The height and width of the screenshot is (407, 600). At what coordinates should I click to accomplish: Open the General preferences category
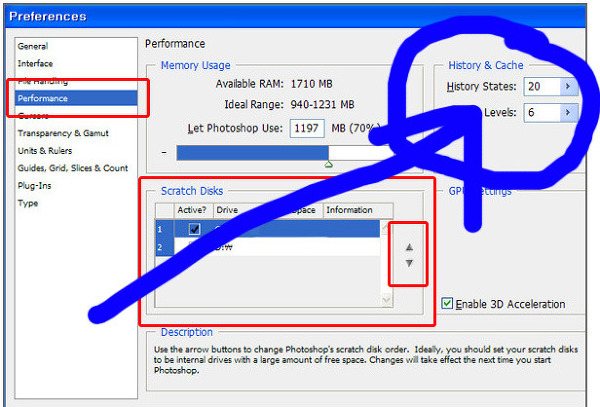coord(33,46)
